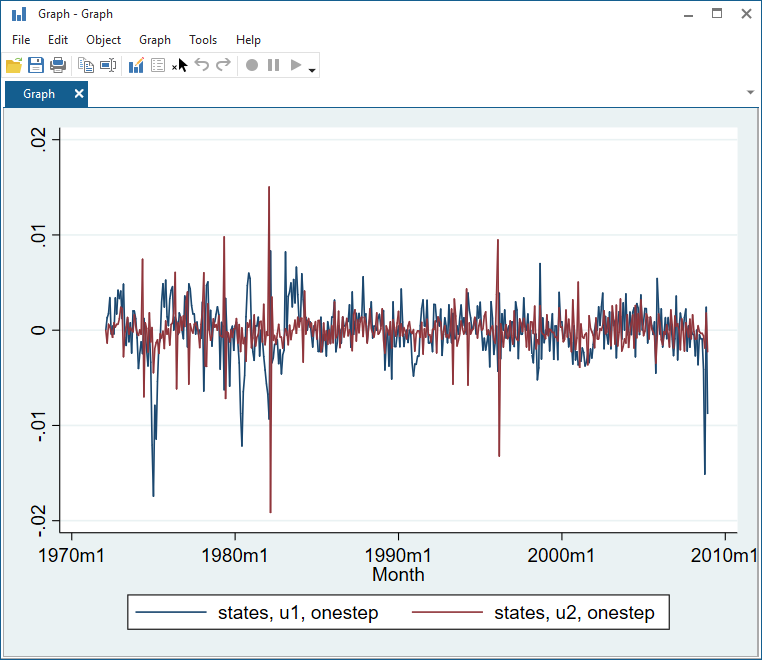Click the "-.01" y-axis label

point(38,426)
